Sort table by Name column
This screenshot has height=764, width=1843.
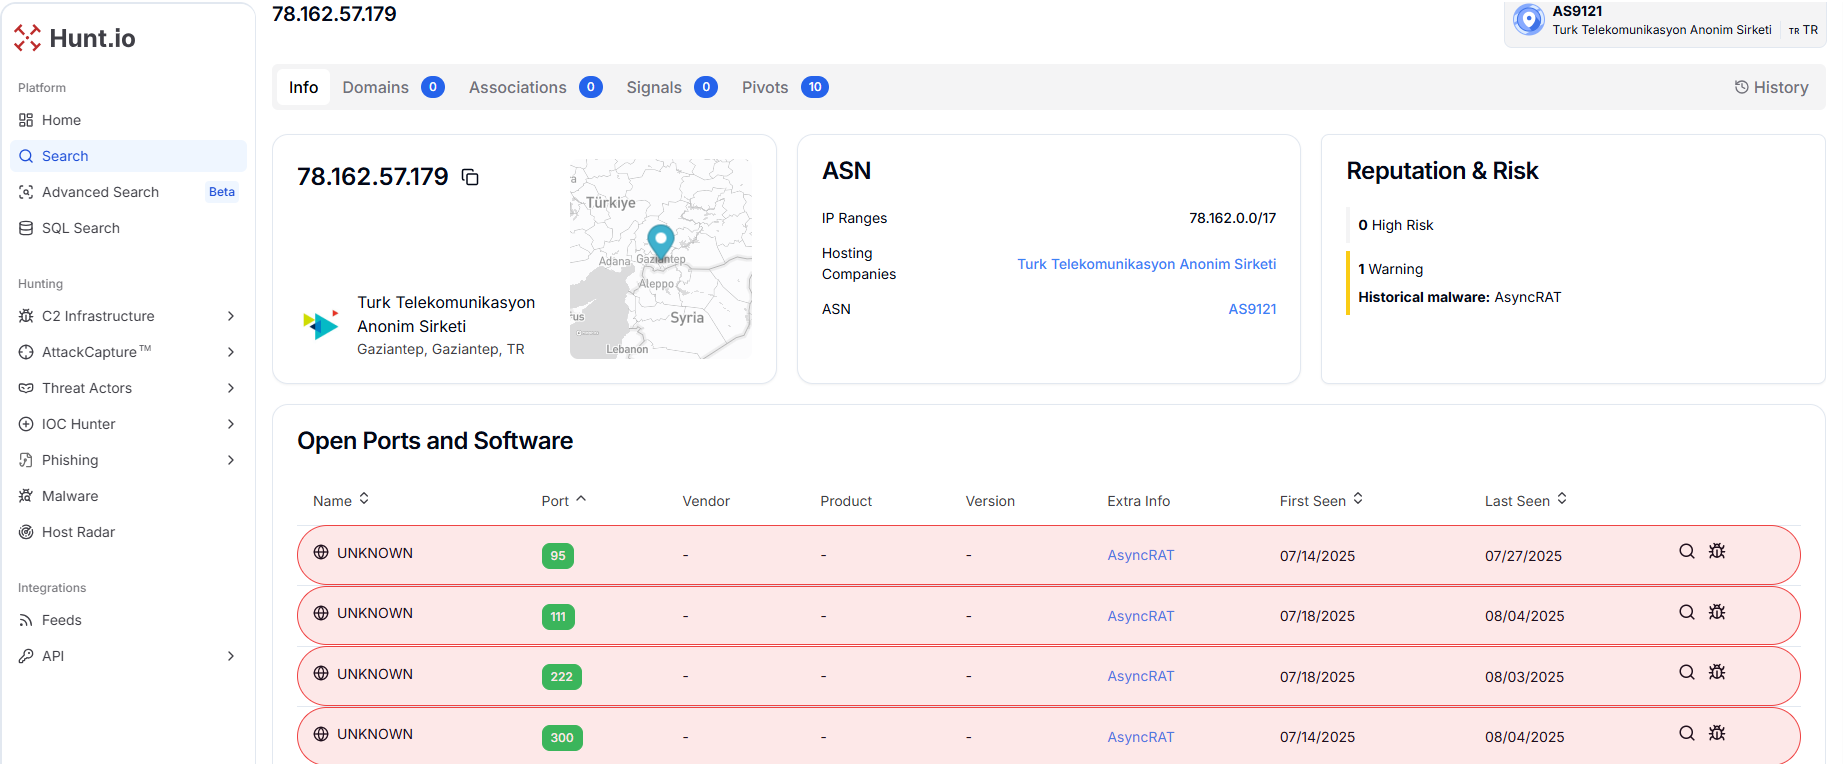click(341, 500)
